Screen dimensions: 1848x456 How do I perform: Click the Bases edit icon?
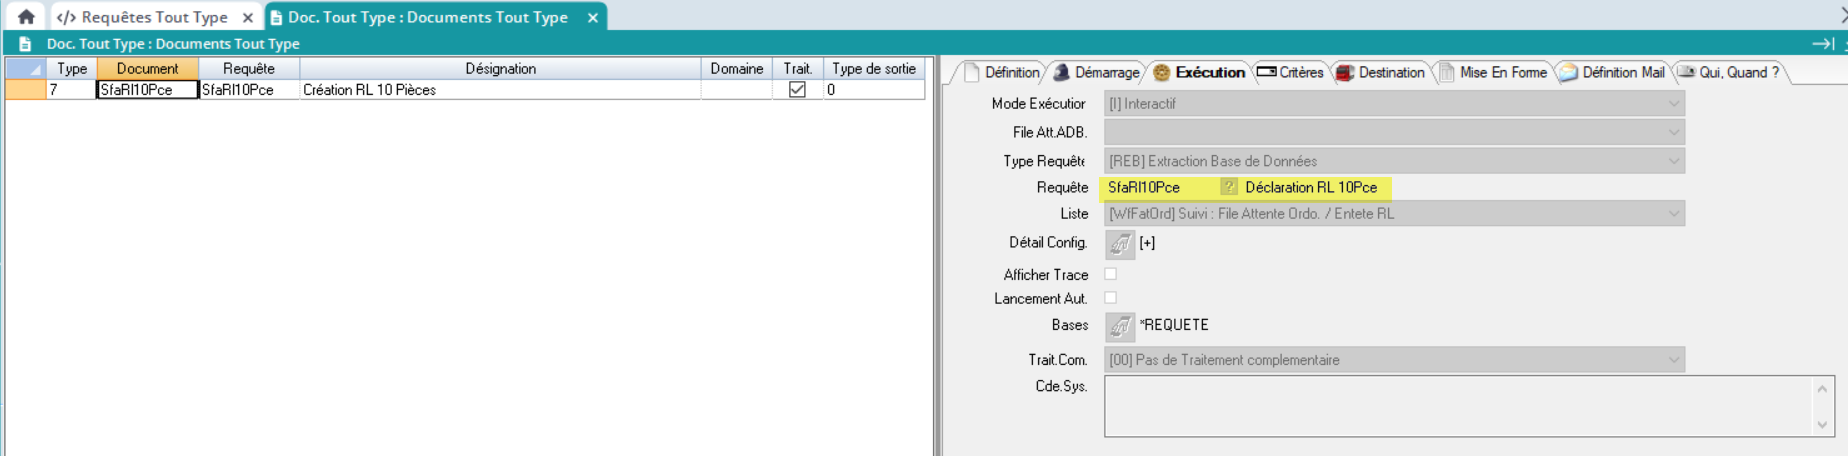tap(1119, 326)
